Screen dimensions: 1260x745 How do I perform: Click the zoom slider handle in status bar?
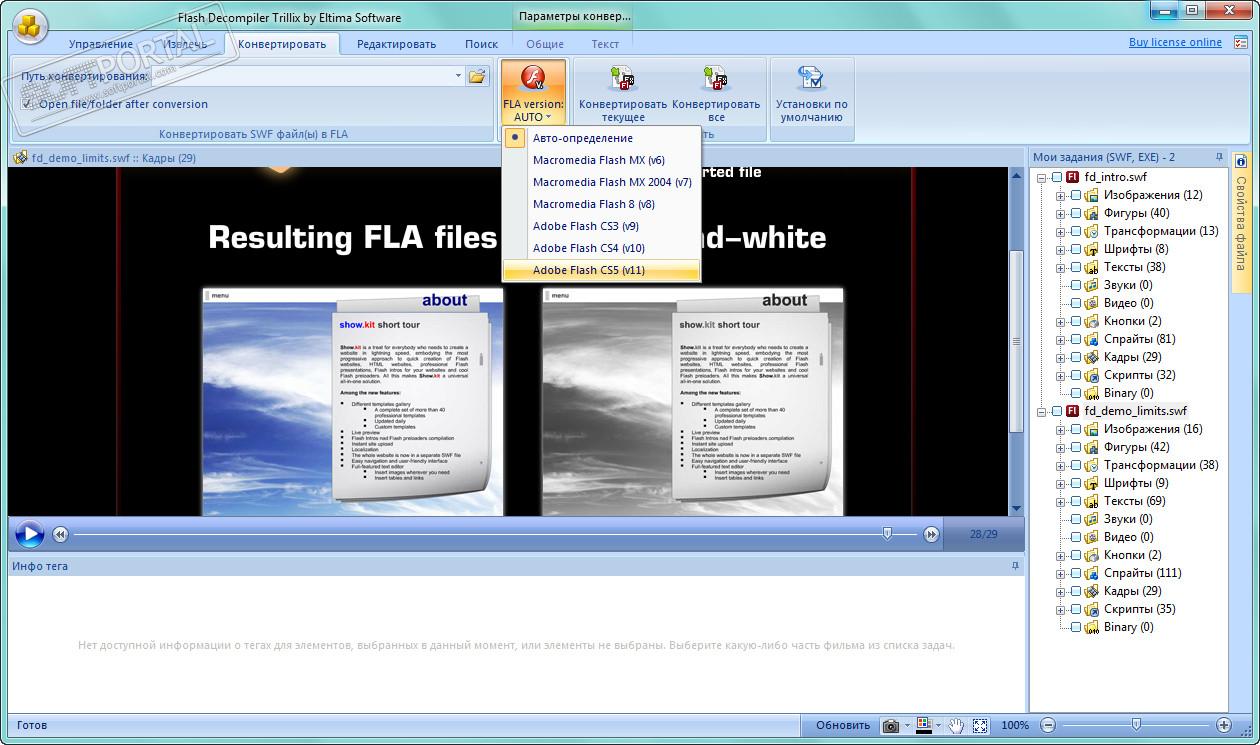1136,724
